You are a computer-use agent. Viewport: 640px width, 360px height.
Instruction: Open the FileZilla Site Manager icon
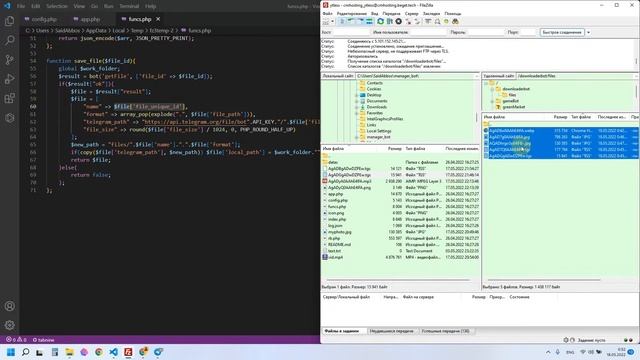pyautogui.click(x=326, y=21)
